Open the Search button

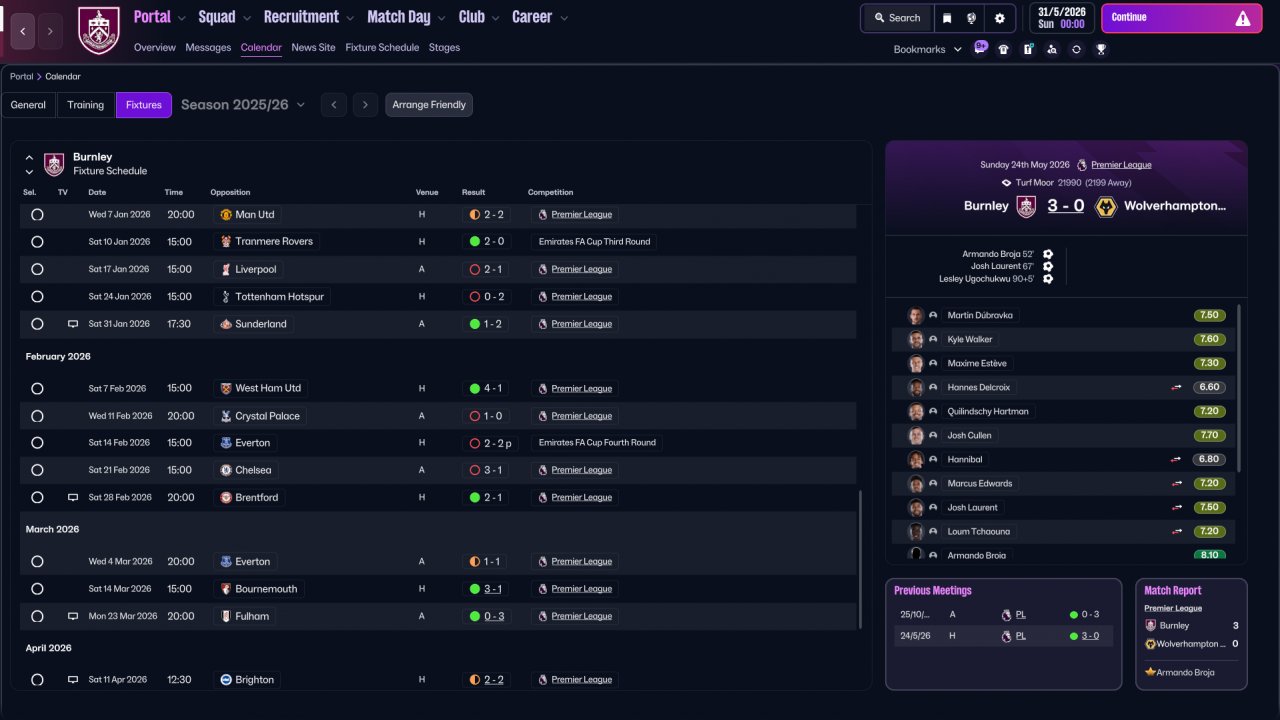(x=897, y=18)
